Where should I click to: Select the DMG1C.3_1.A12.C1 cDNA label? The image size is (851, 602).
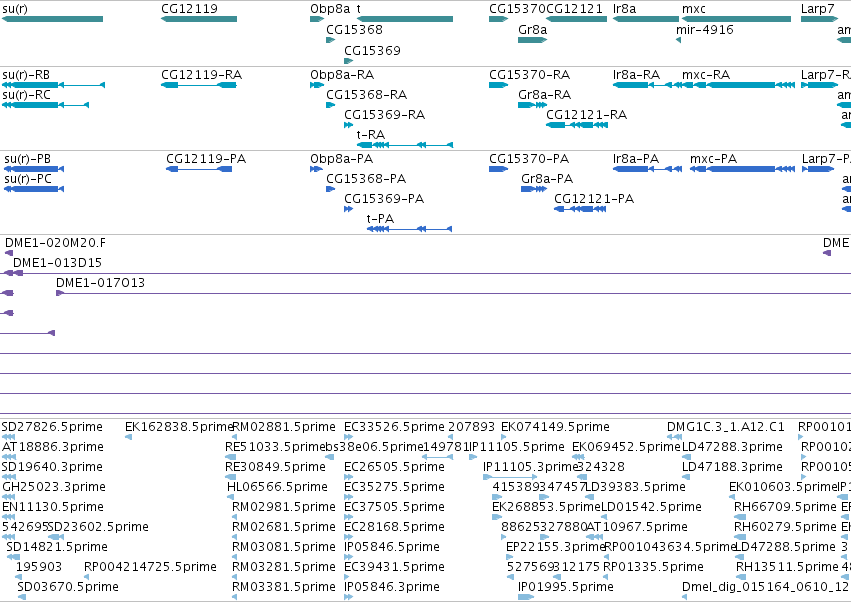click(726, 427)
